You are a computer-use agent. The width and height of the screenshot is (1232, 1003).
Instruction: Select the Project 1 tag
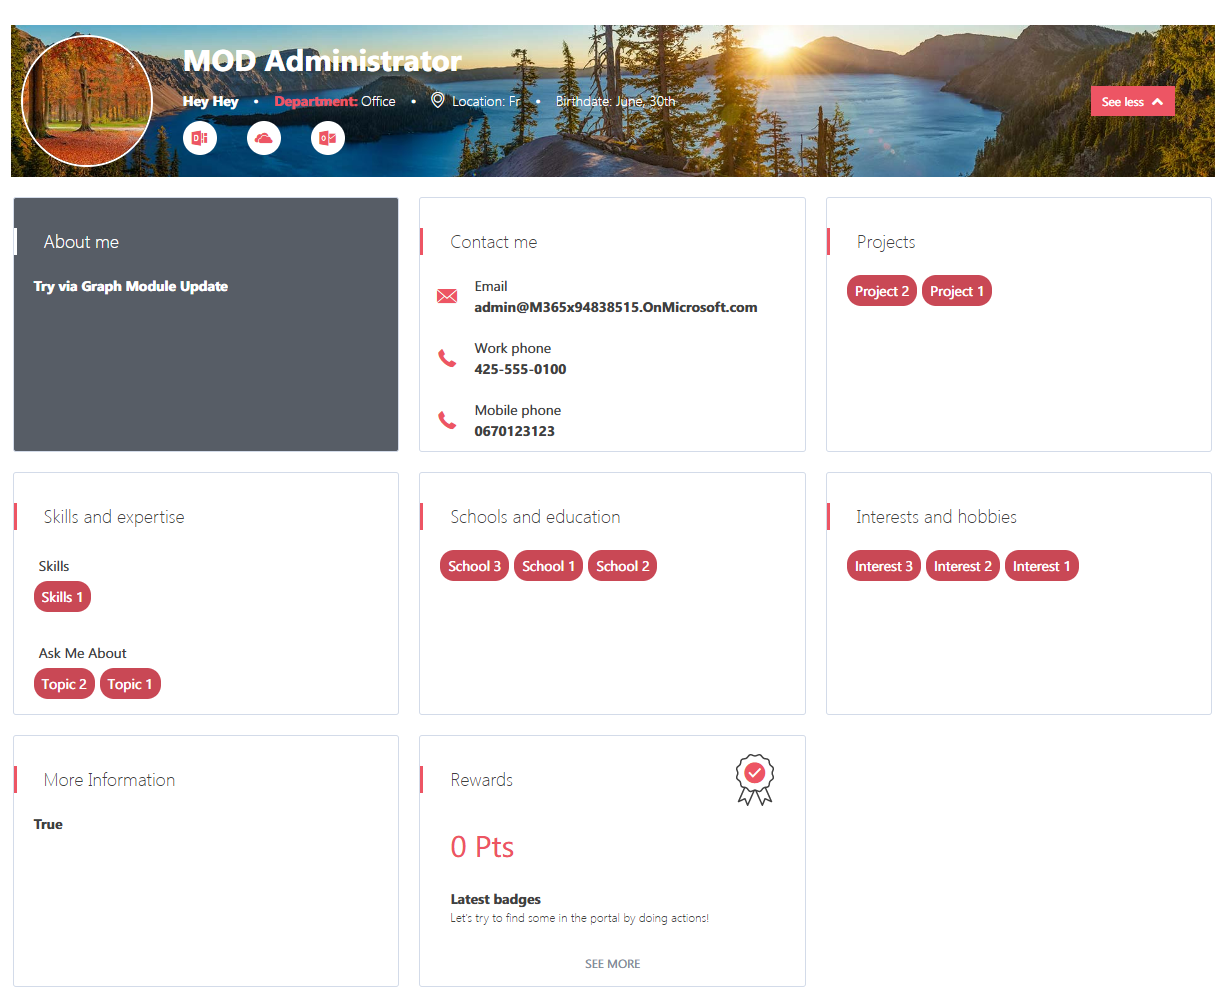[957, 291]
